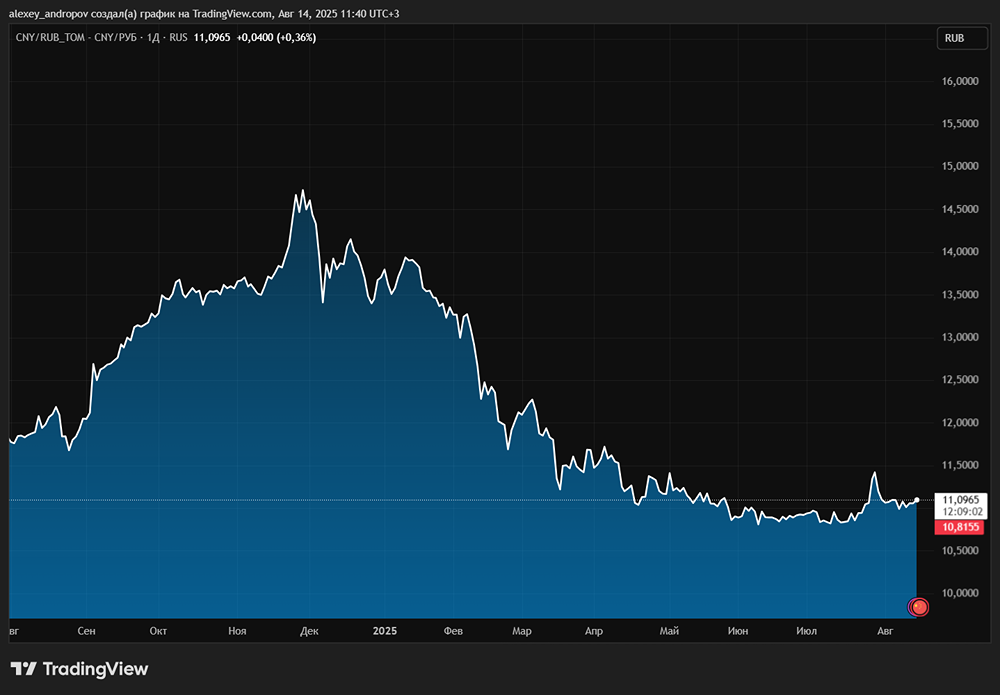1000x695 pixels.
Task: Click the 16,0000 price axis label
Action: 960,81
